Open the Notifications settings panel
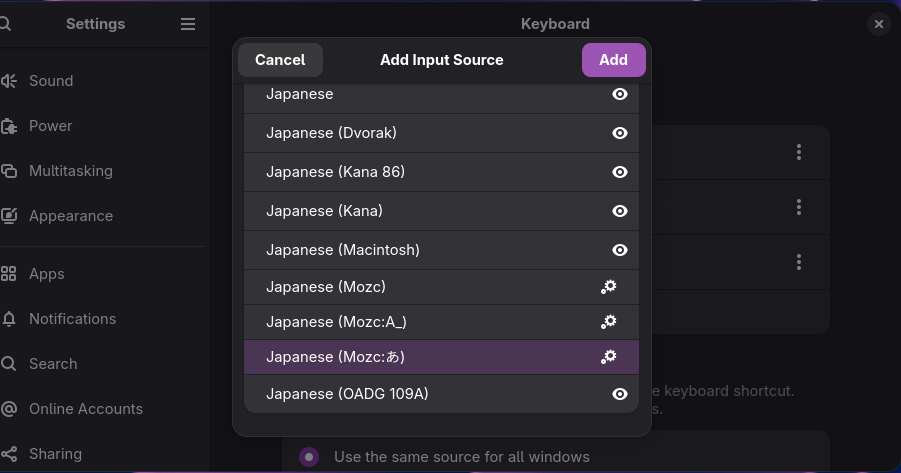The width and height of the screenshot is (901, 473). (x=72, y=319)
